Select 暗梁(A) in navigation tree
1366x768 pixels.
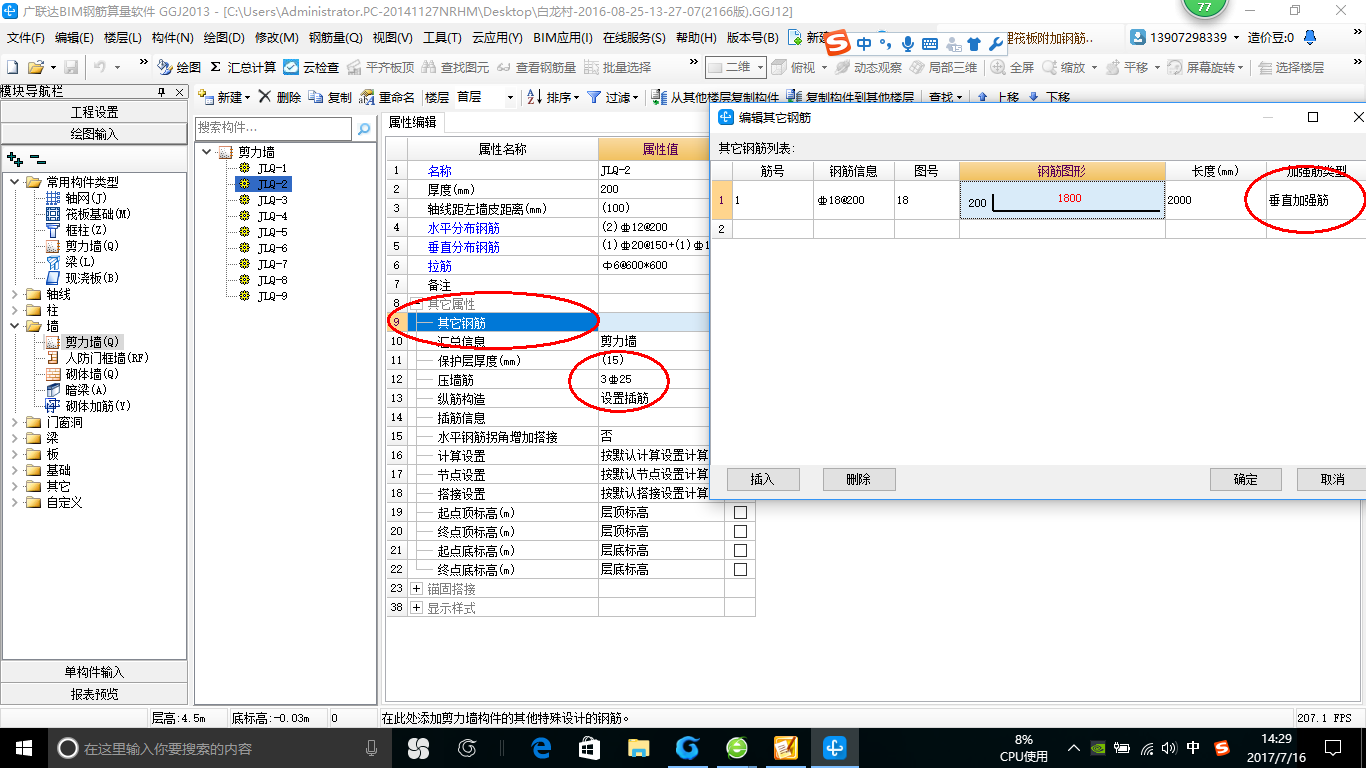tap(78, 390)
